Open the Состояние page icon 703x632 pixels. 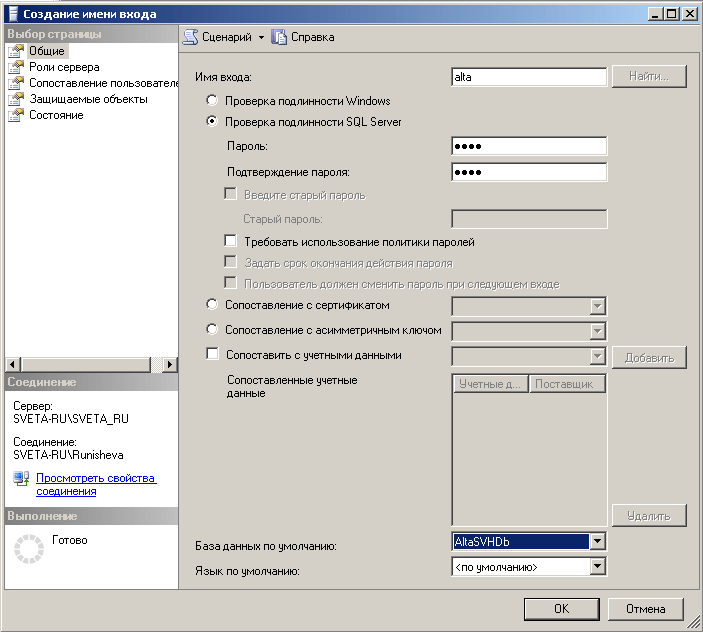pos(16,115)
